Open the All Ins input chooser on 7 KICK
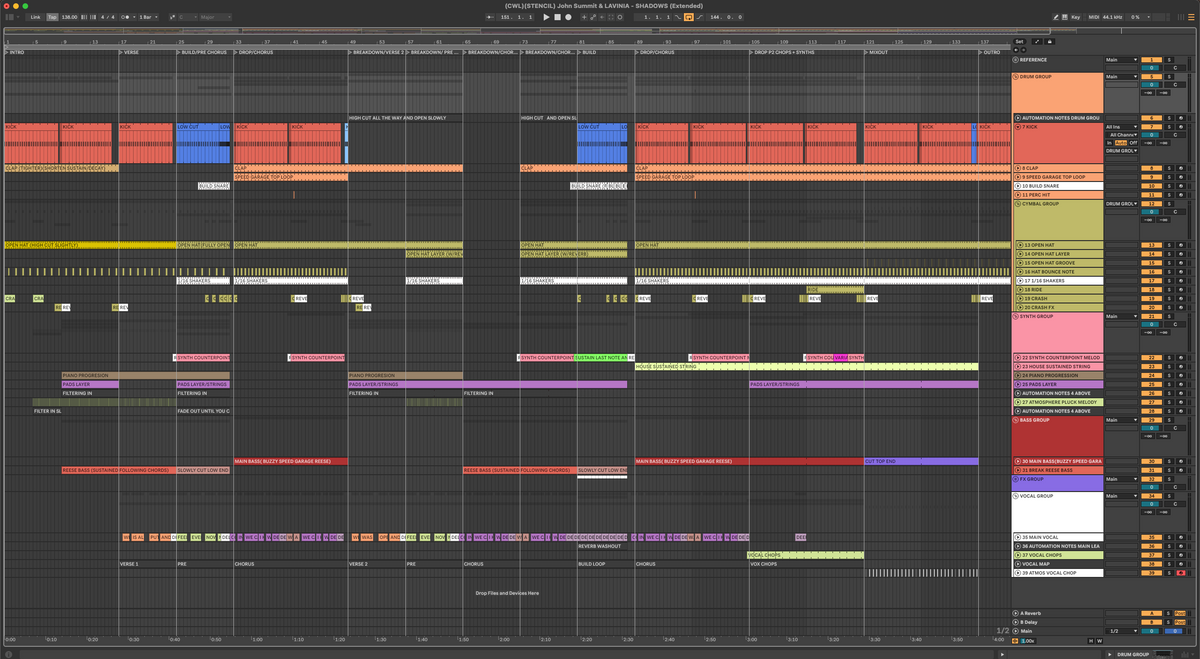 (1122, 127)
